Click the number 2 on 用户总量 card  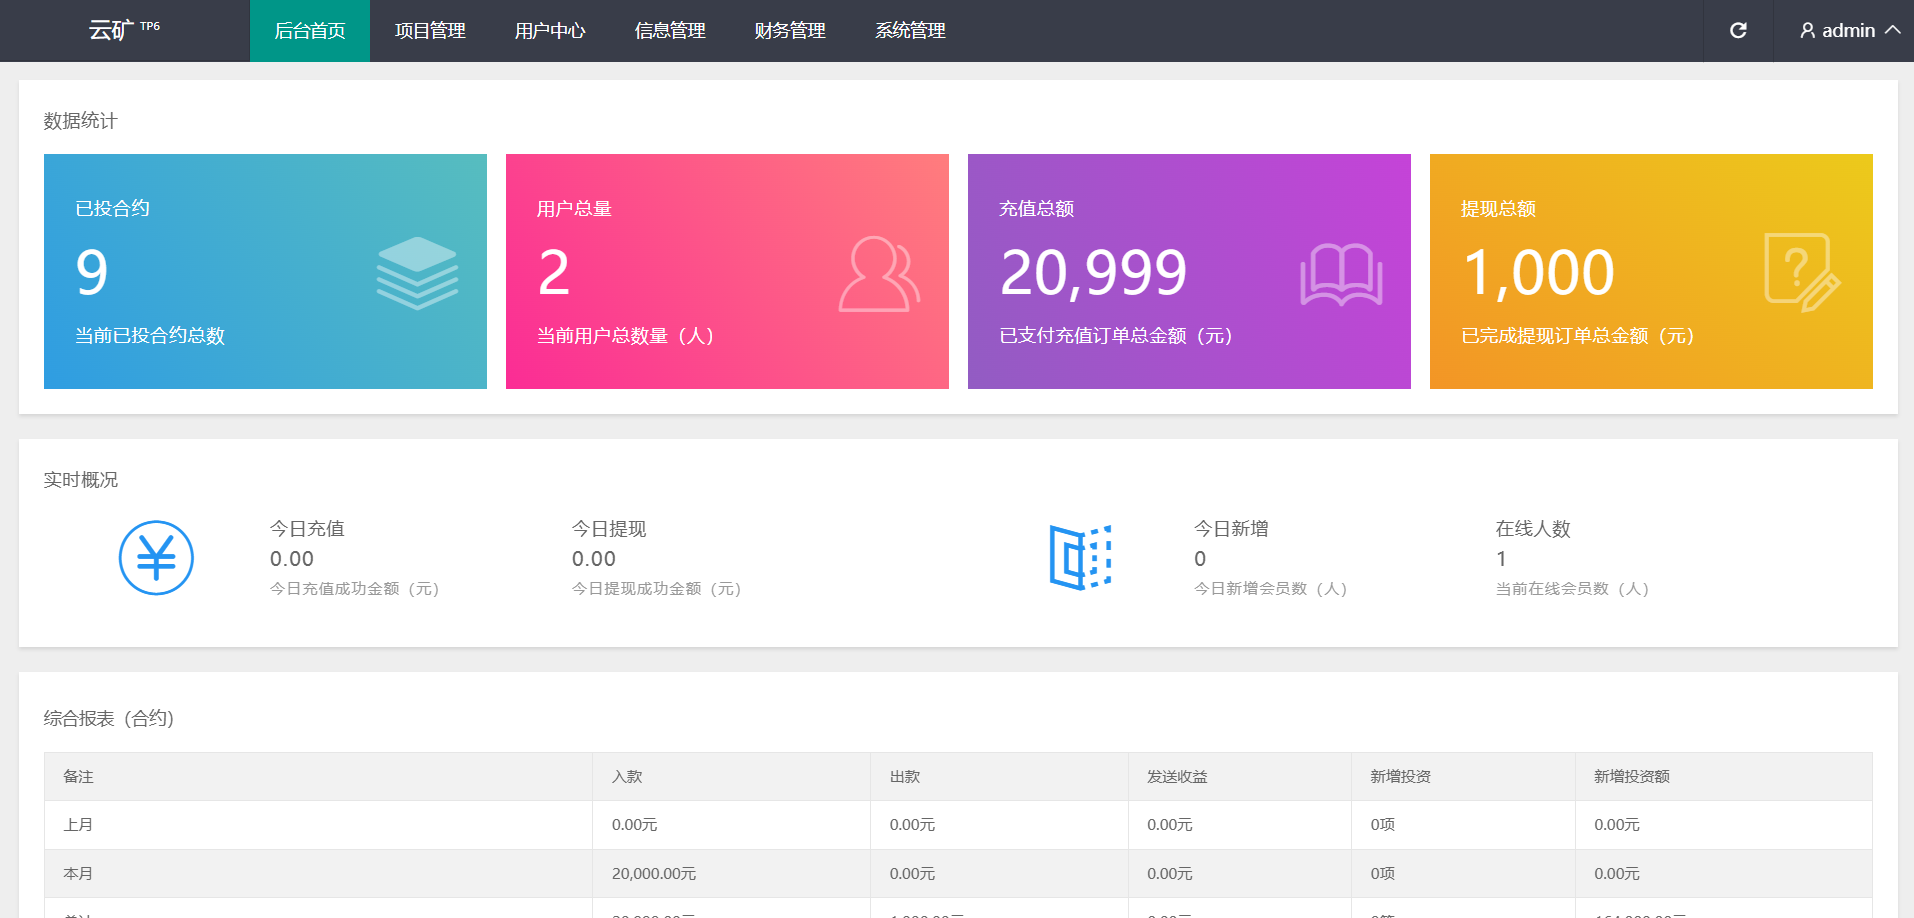(554, 273)
